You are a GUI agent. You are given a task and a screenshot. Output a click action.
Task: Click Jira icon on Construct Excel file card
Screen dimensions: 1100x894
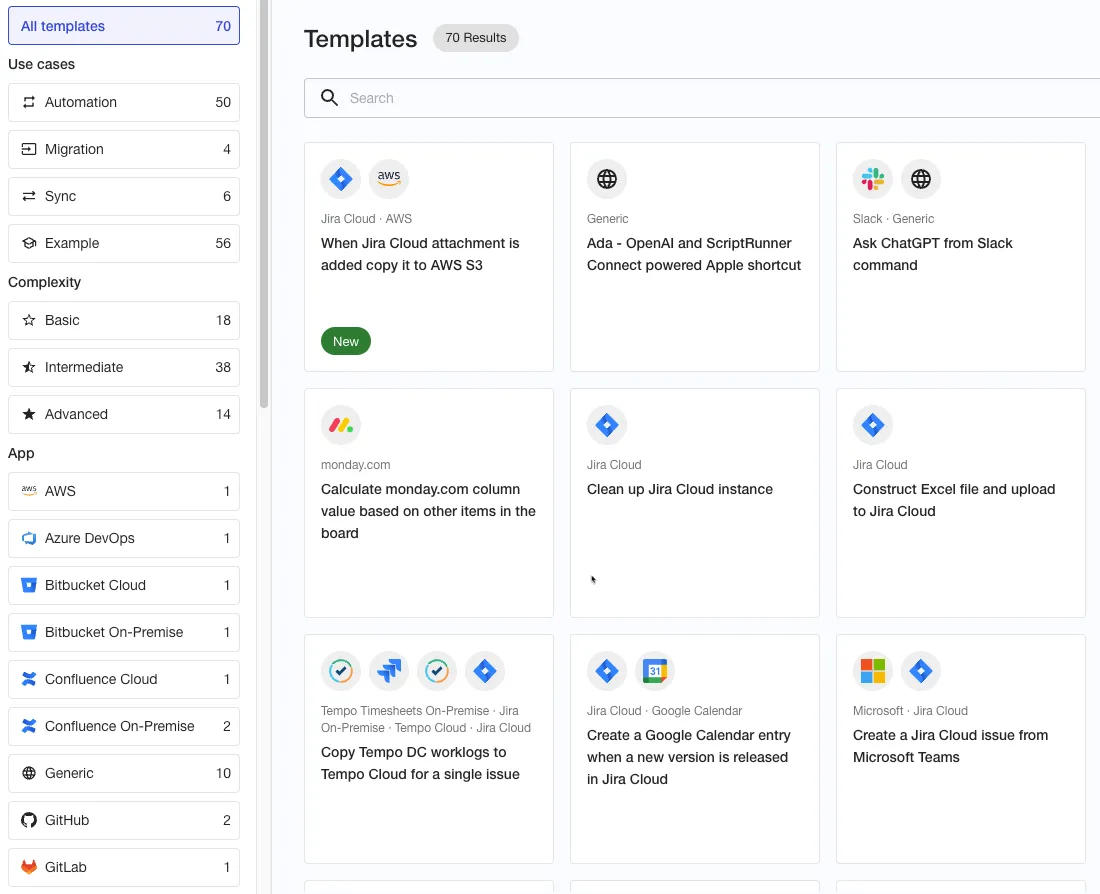point(873,425)
